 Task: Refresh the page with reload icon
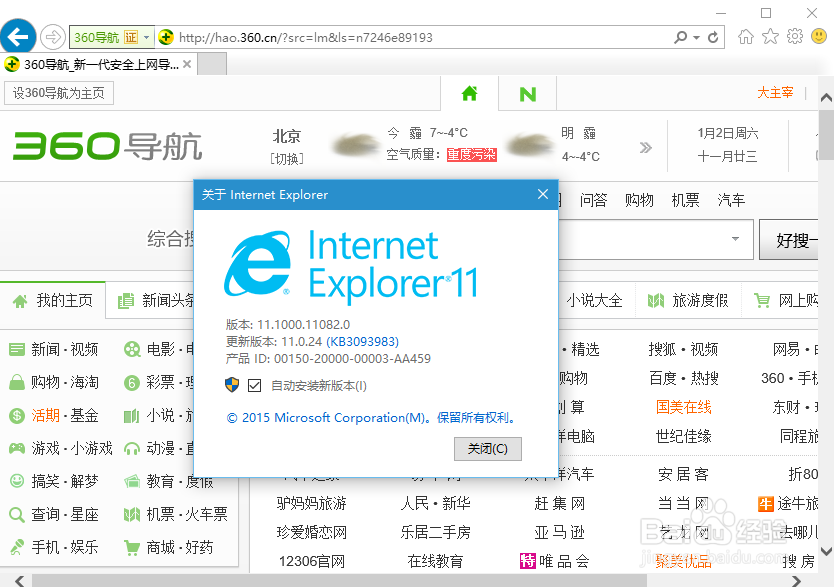[x=713, y=37]
